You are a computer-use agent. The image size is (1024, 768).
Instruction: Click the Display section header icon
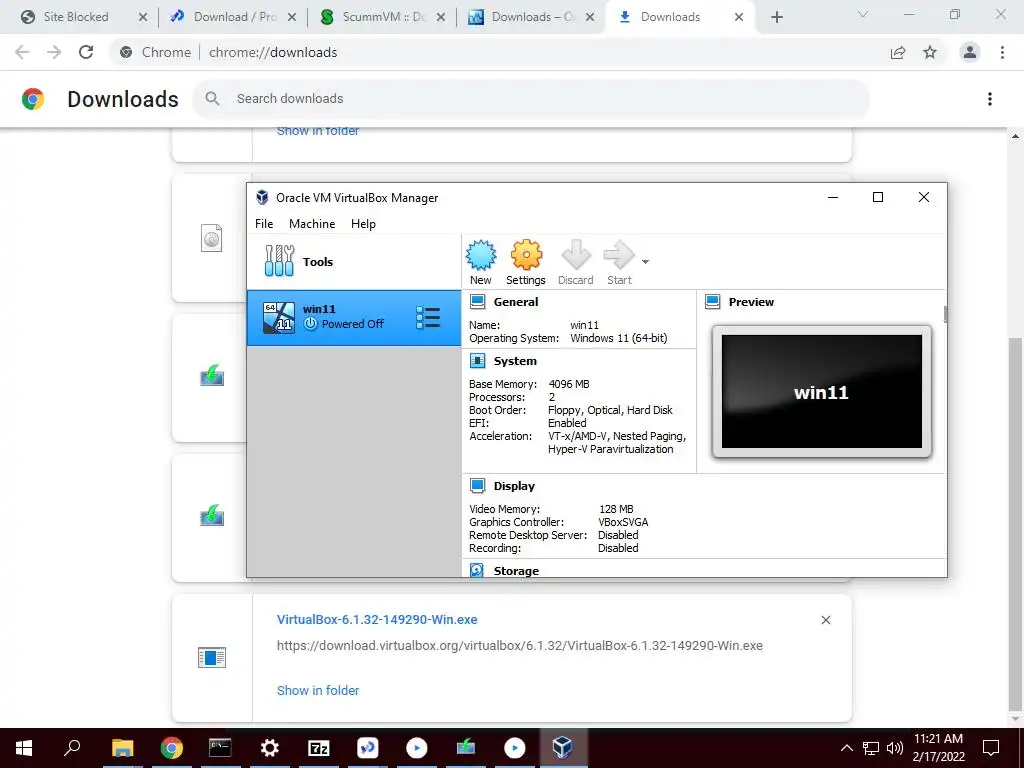tap(477, 485)
